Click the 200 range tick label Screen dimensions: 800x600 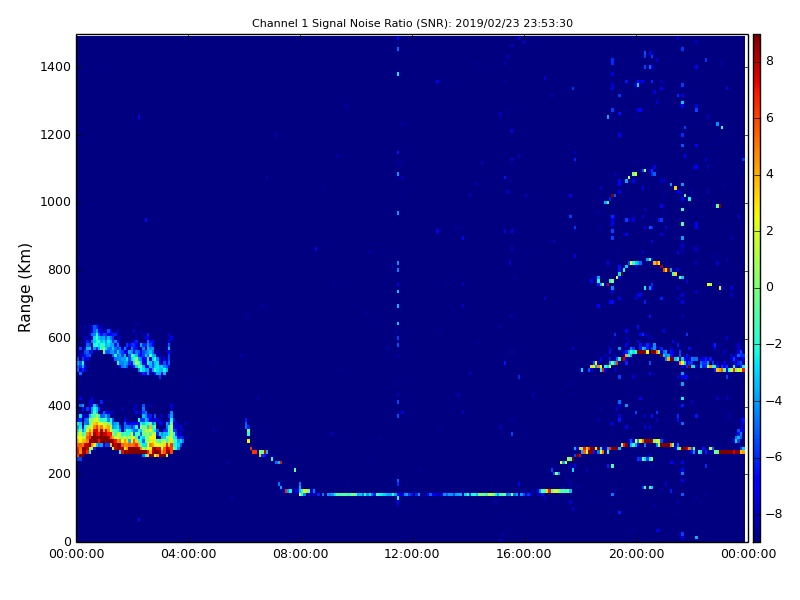pos(59,473)
